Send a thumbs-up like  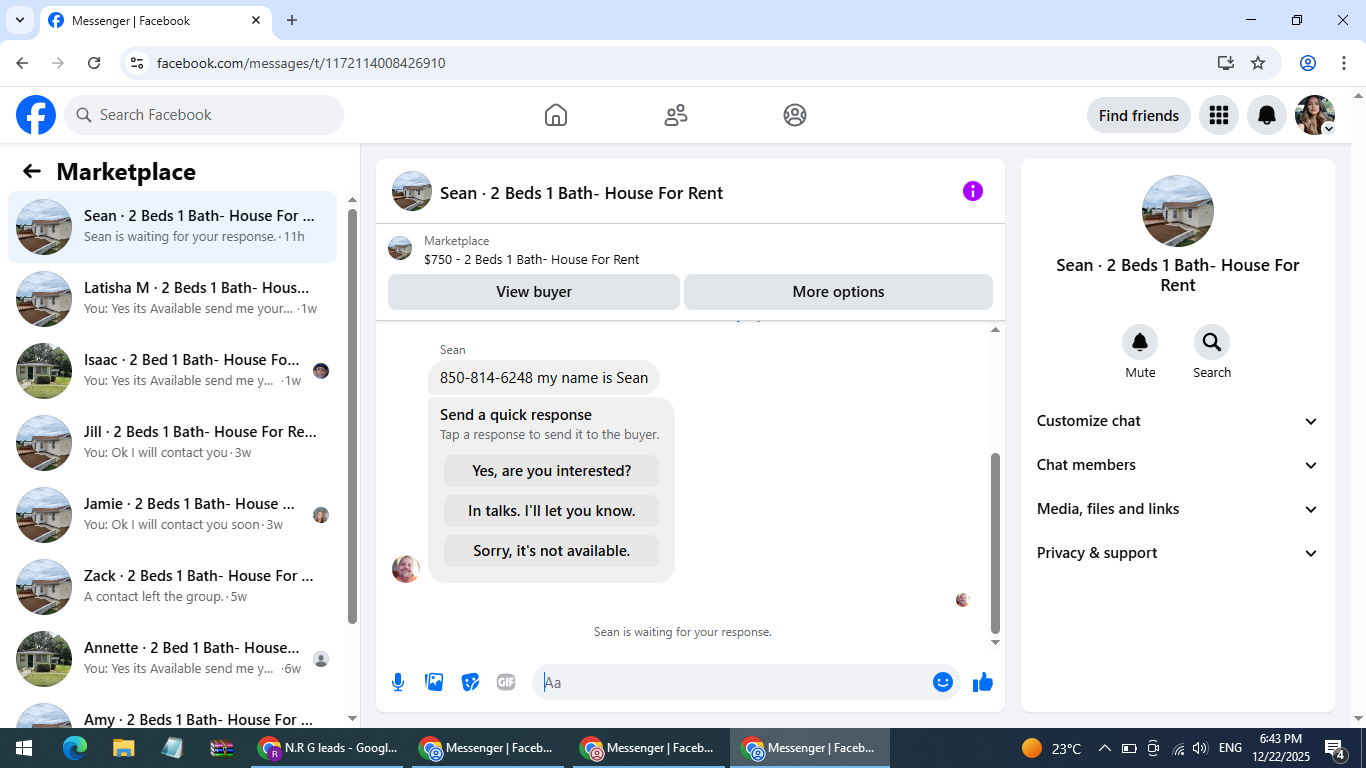tap(983, 682)
